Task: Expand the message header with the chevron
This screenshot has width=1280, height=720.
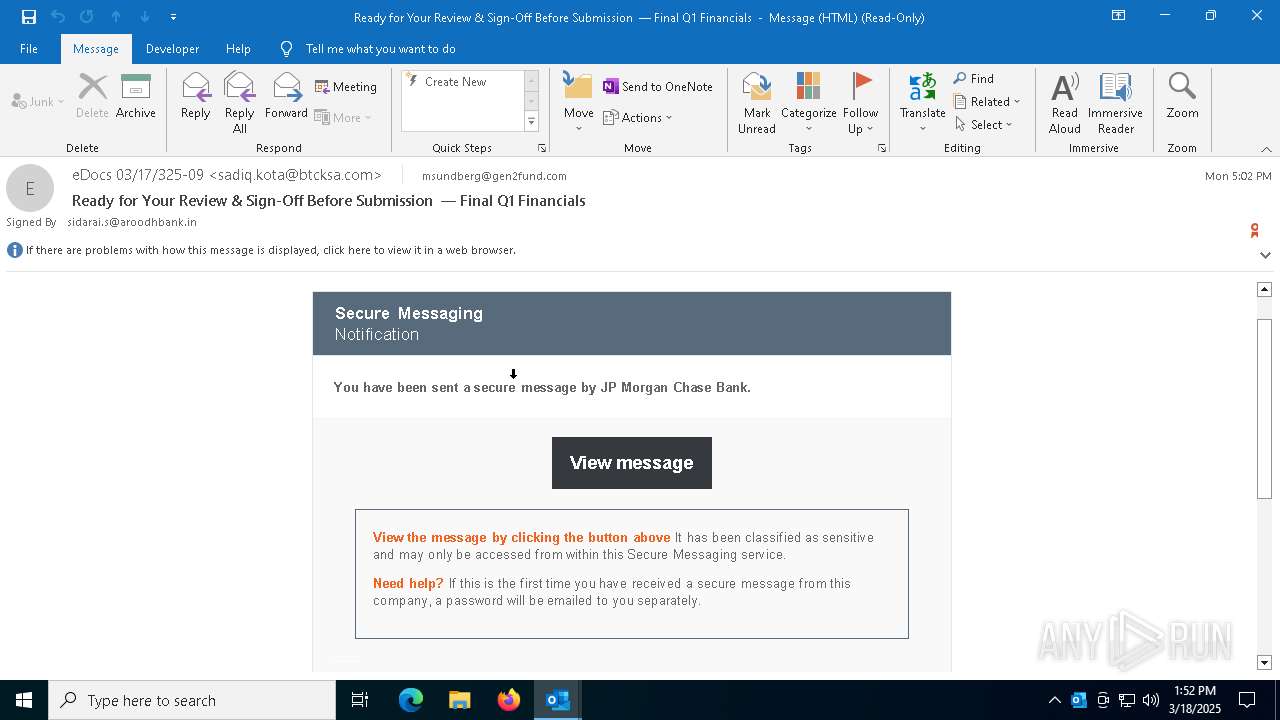Action: (1265, 255)
